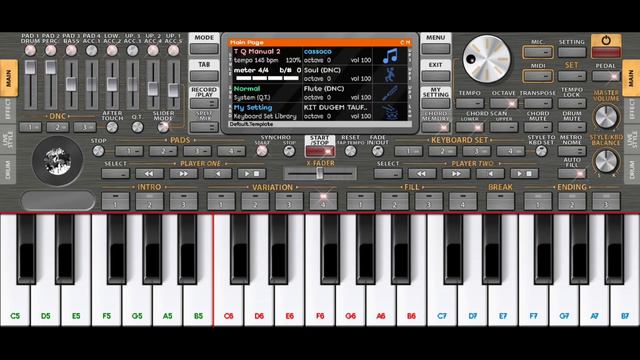Image resolution: width=640 pixels, height=360 pixels.
Task: Hit the Synchro Stop round button
Action: point(289,151)
